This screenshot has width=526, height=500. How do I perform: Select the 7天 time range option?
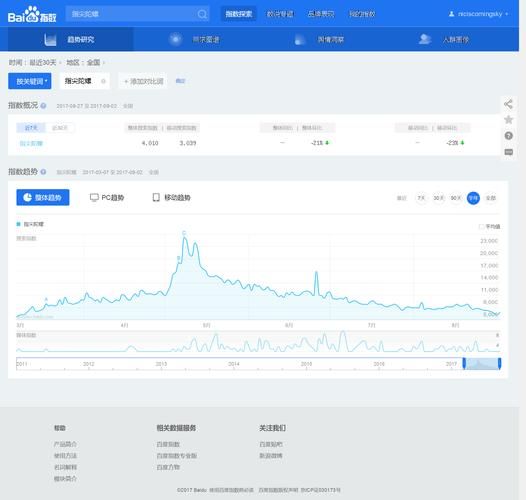point(421,198)
